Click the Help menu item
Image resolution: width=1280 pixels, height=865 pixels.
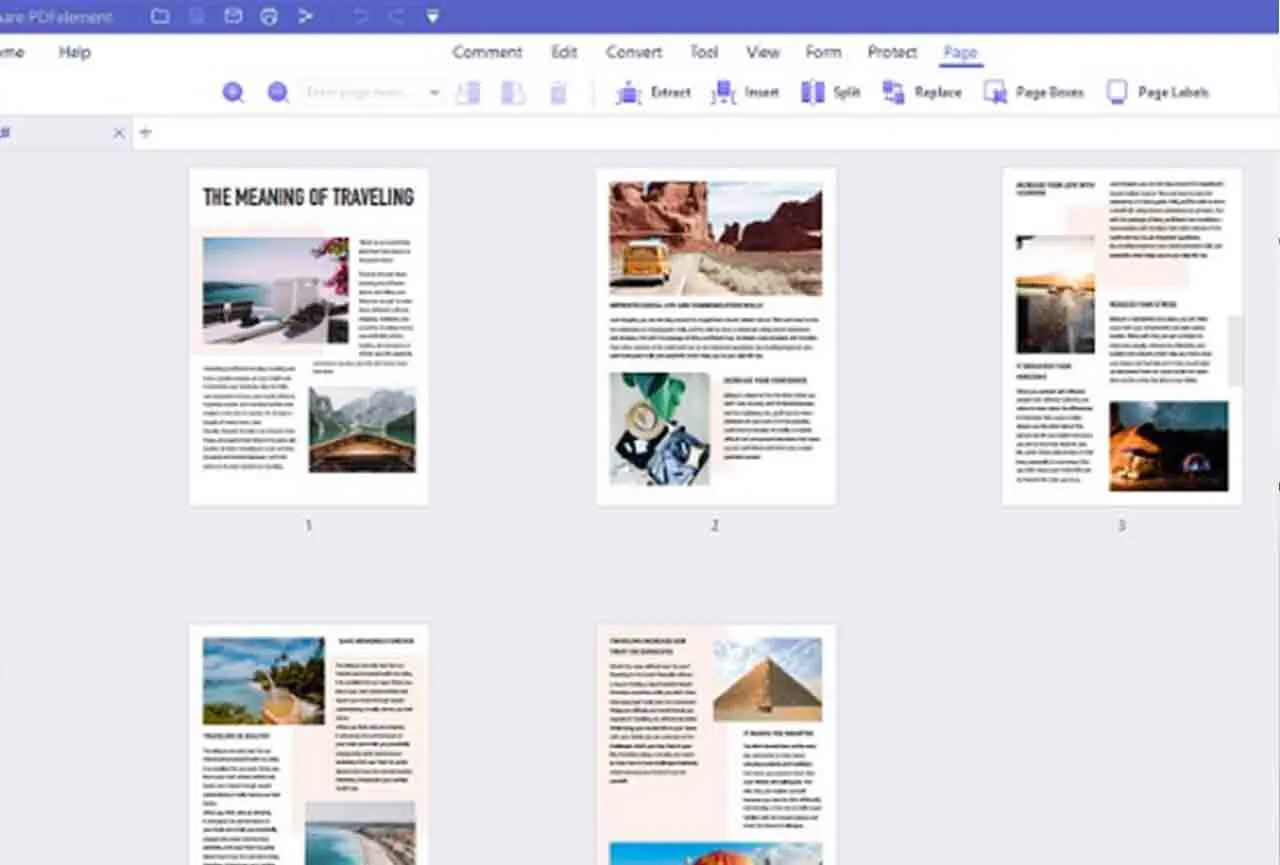tap(74, 51)
